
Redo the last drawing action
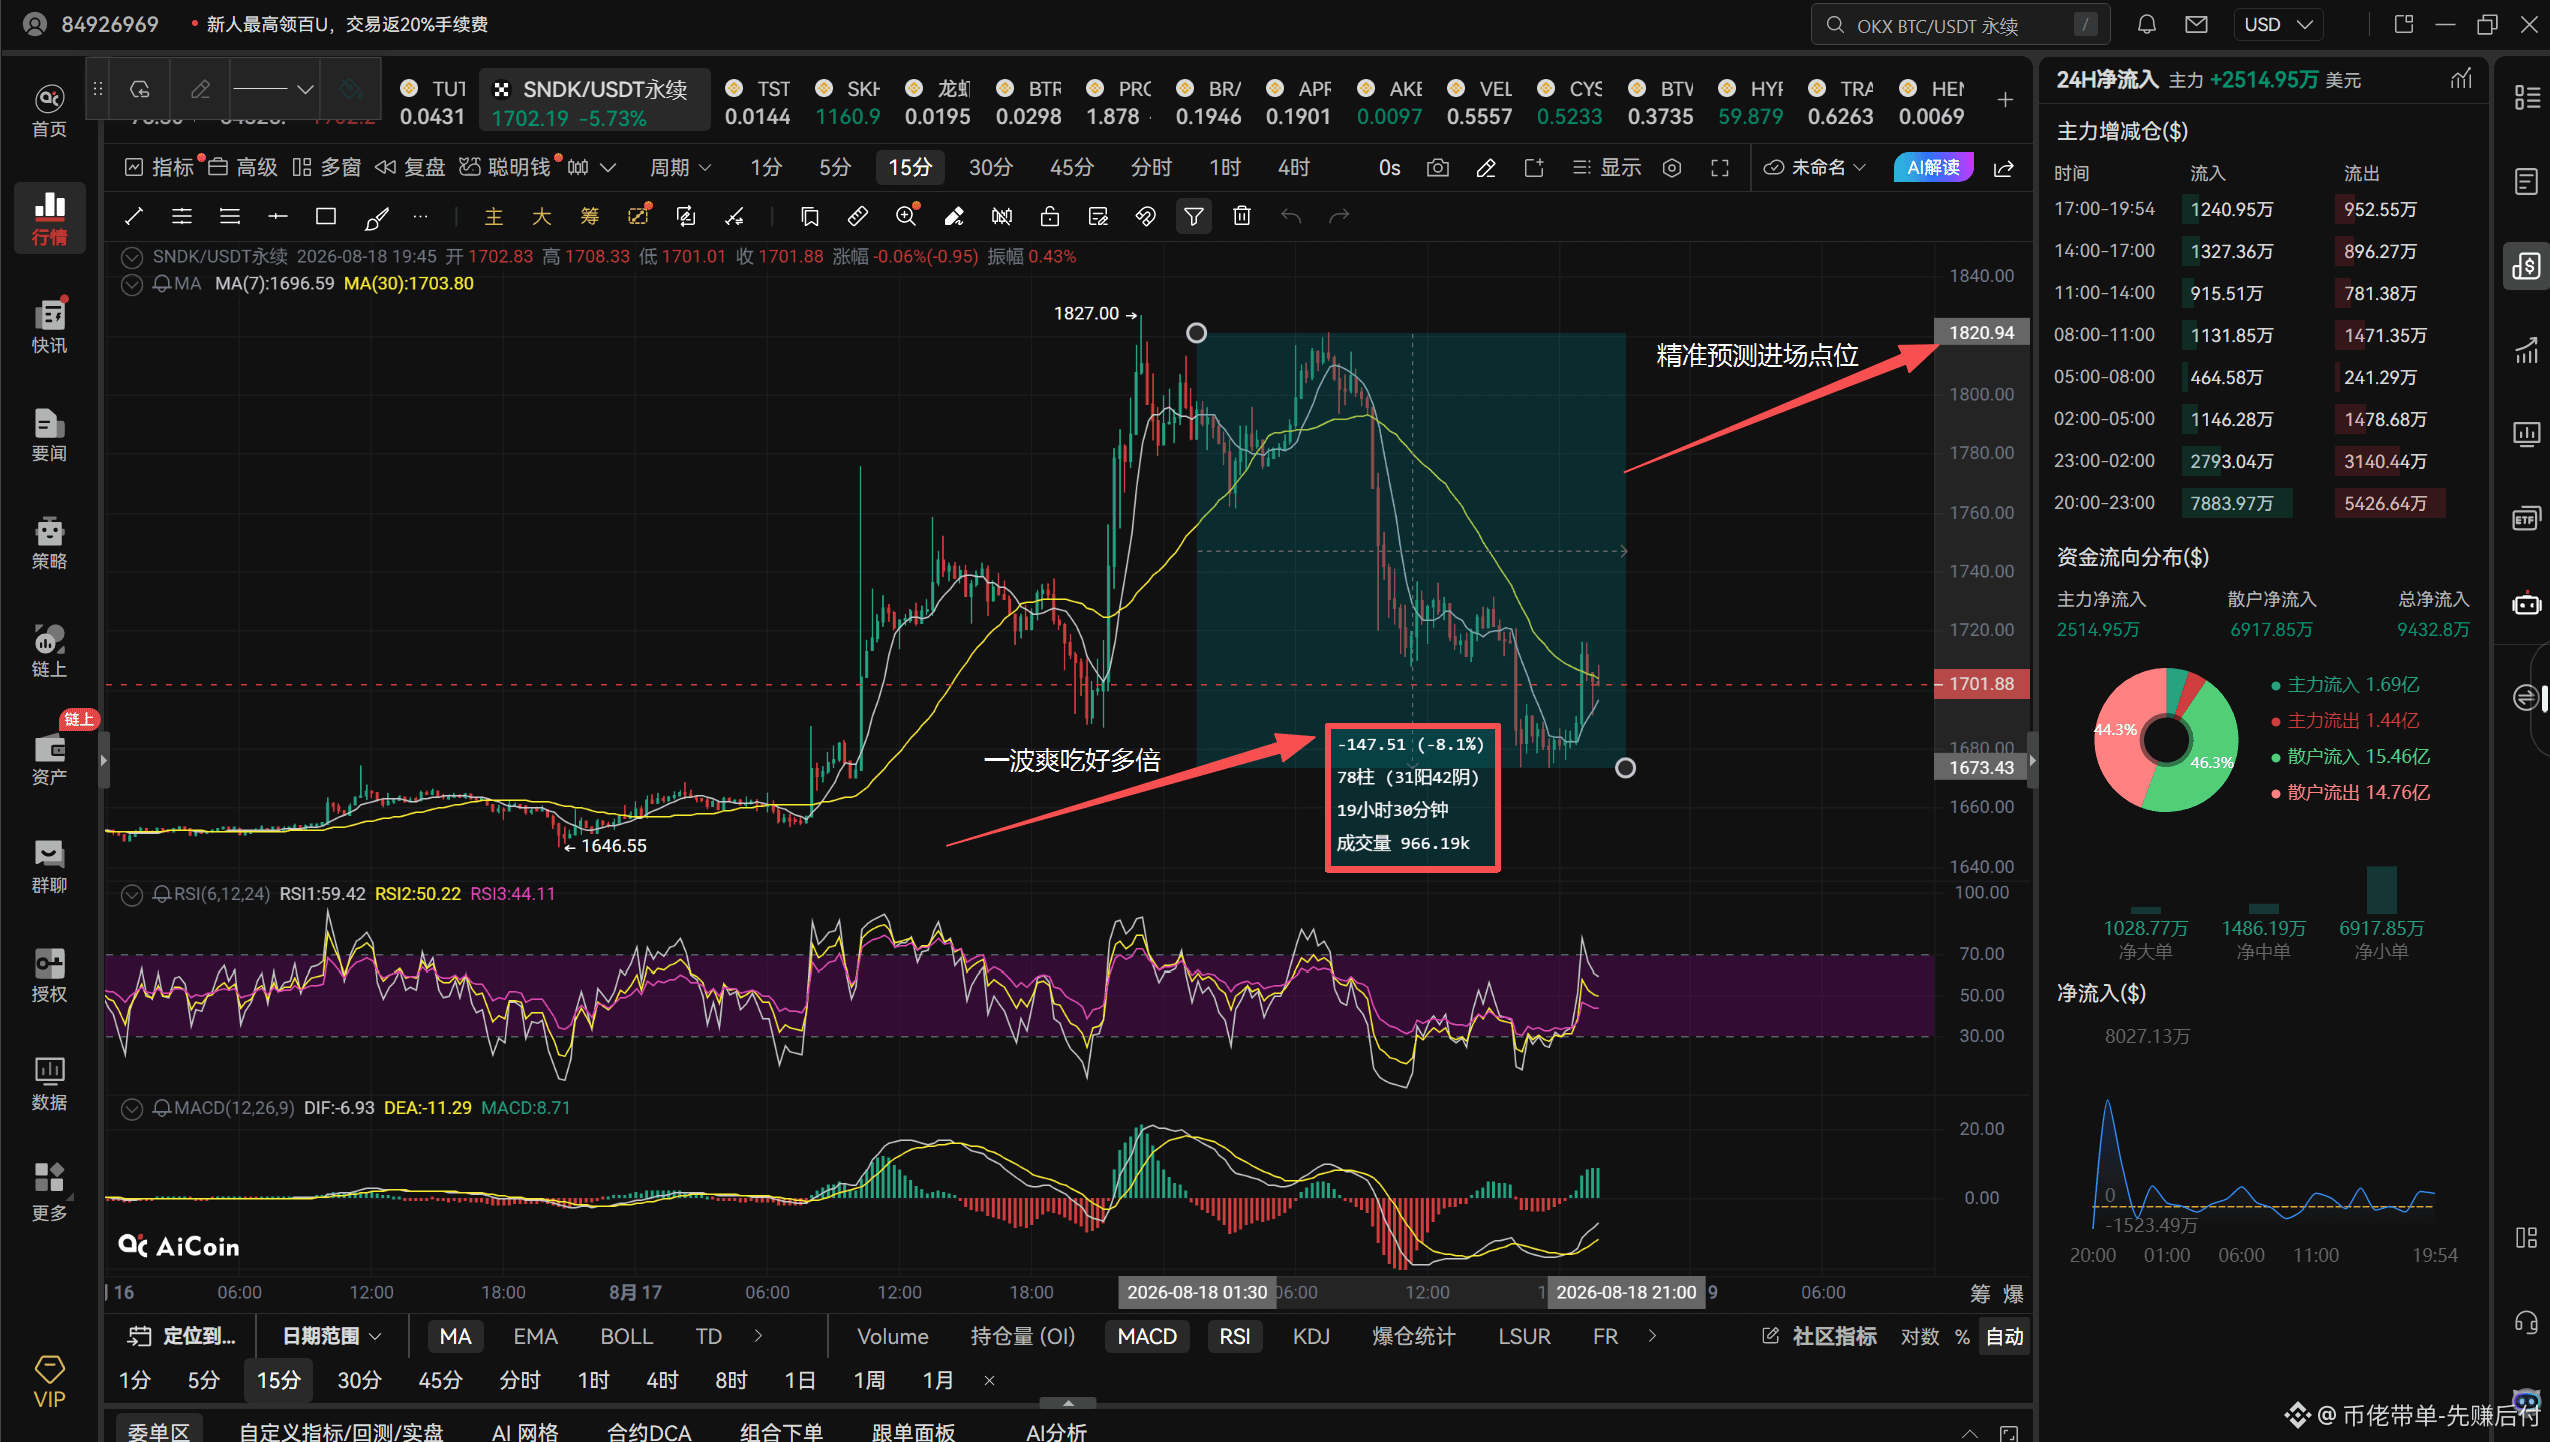[1339, 216]
